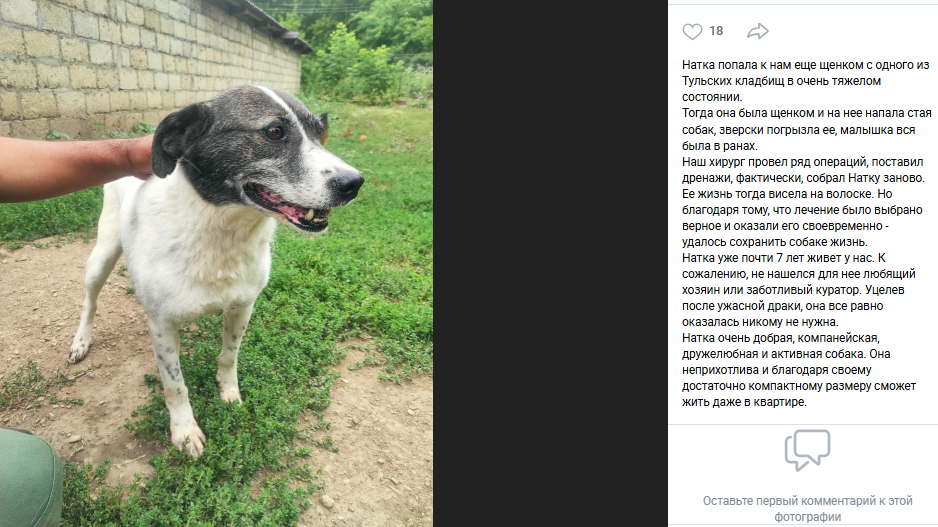Share the post using the arrow icon

click(x=758, y=31)
